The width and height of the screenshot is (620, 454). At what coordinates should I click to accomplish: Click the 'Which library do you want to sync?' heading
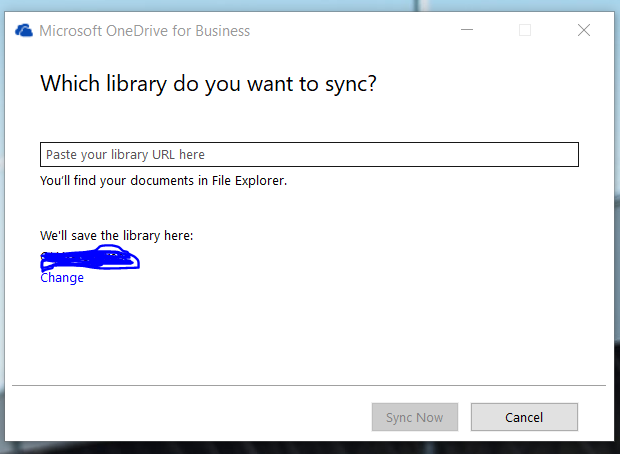(x=208, y=84)
